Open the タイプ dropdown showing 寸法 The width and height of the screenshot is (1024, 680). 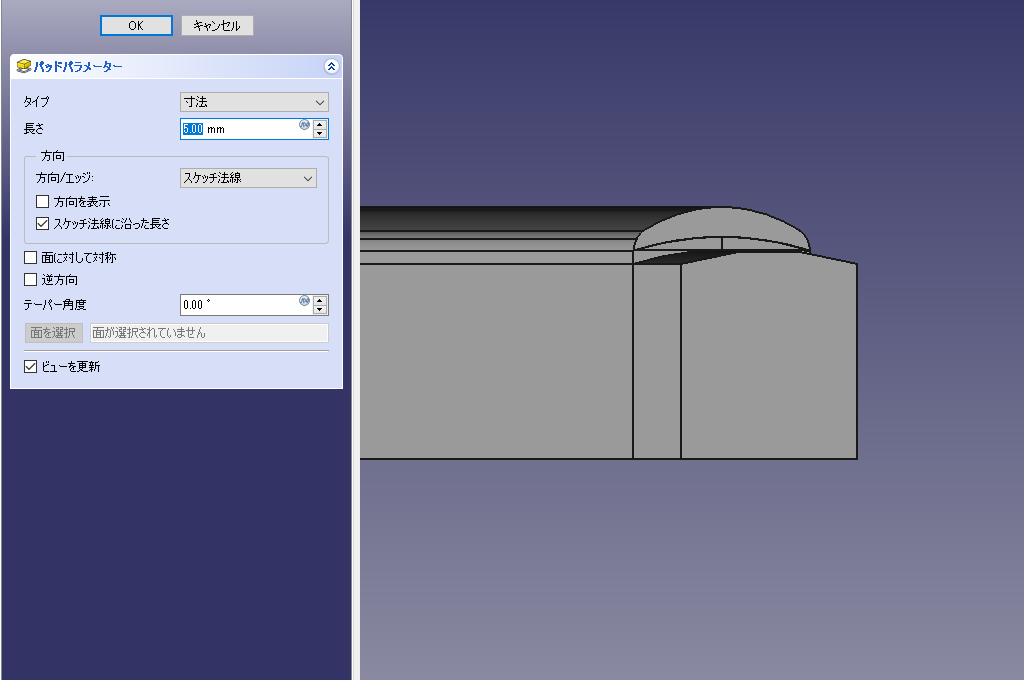pos(254,102)
